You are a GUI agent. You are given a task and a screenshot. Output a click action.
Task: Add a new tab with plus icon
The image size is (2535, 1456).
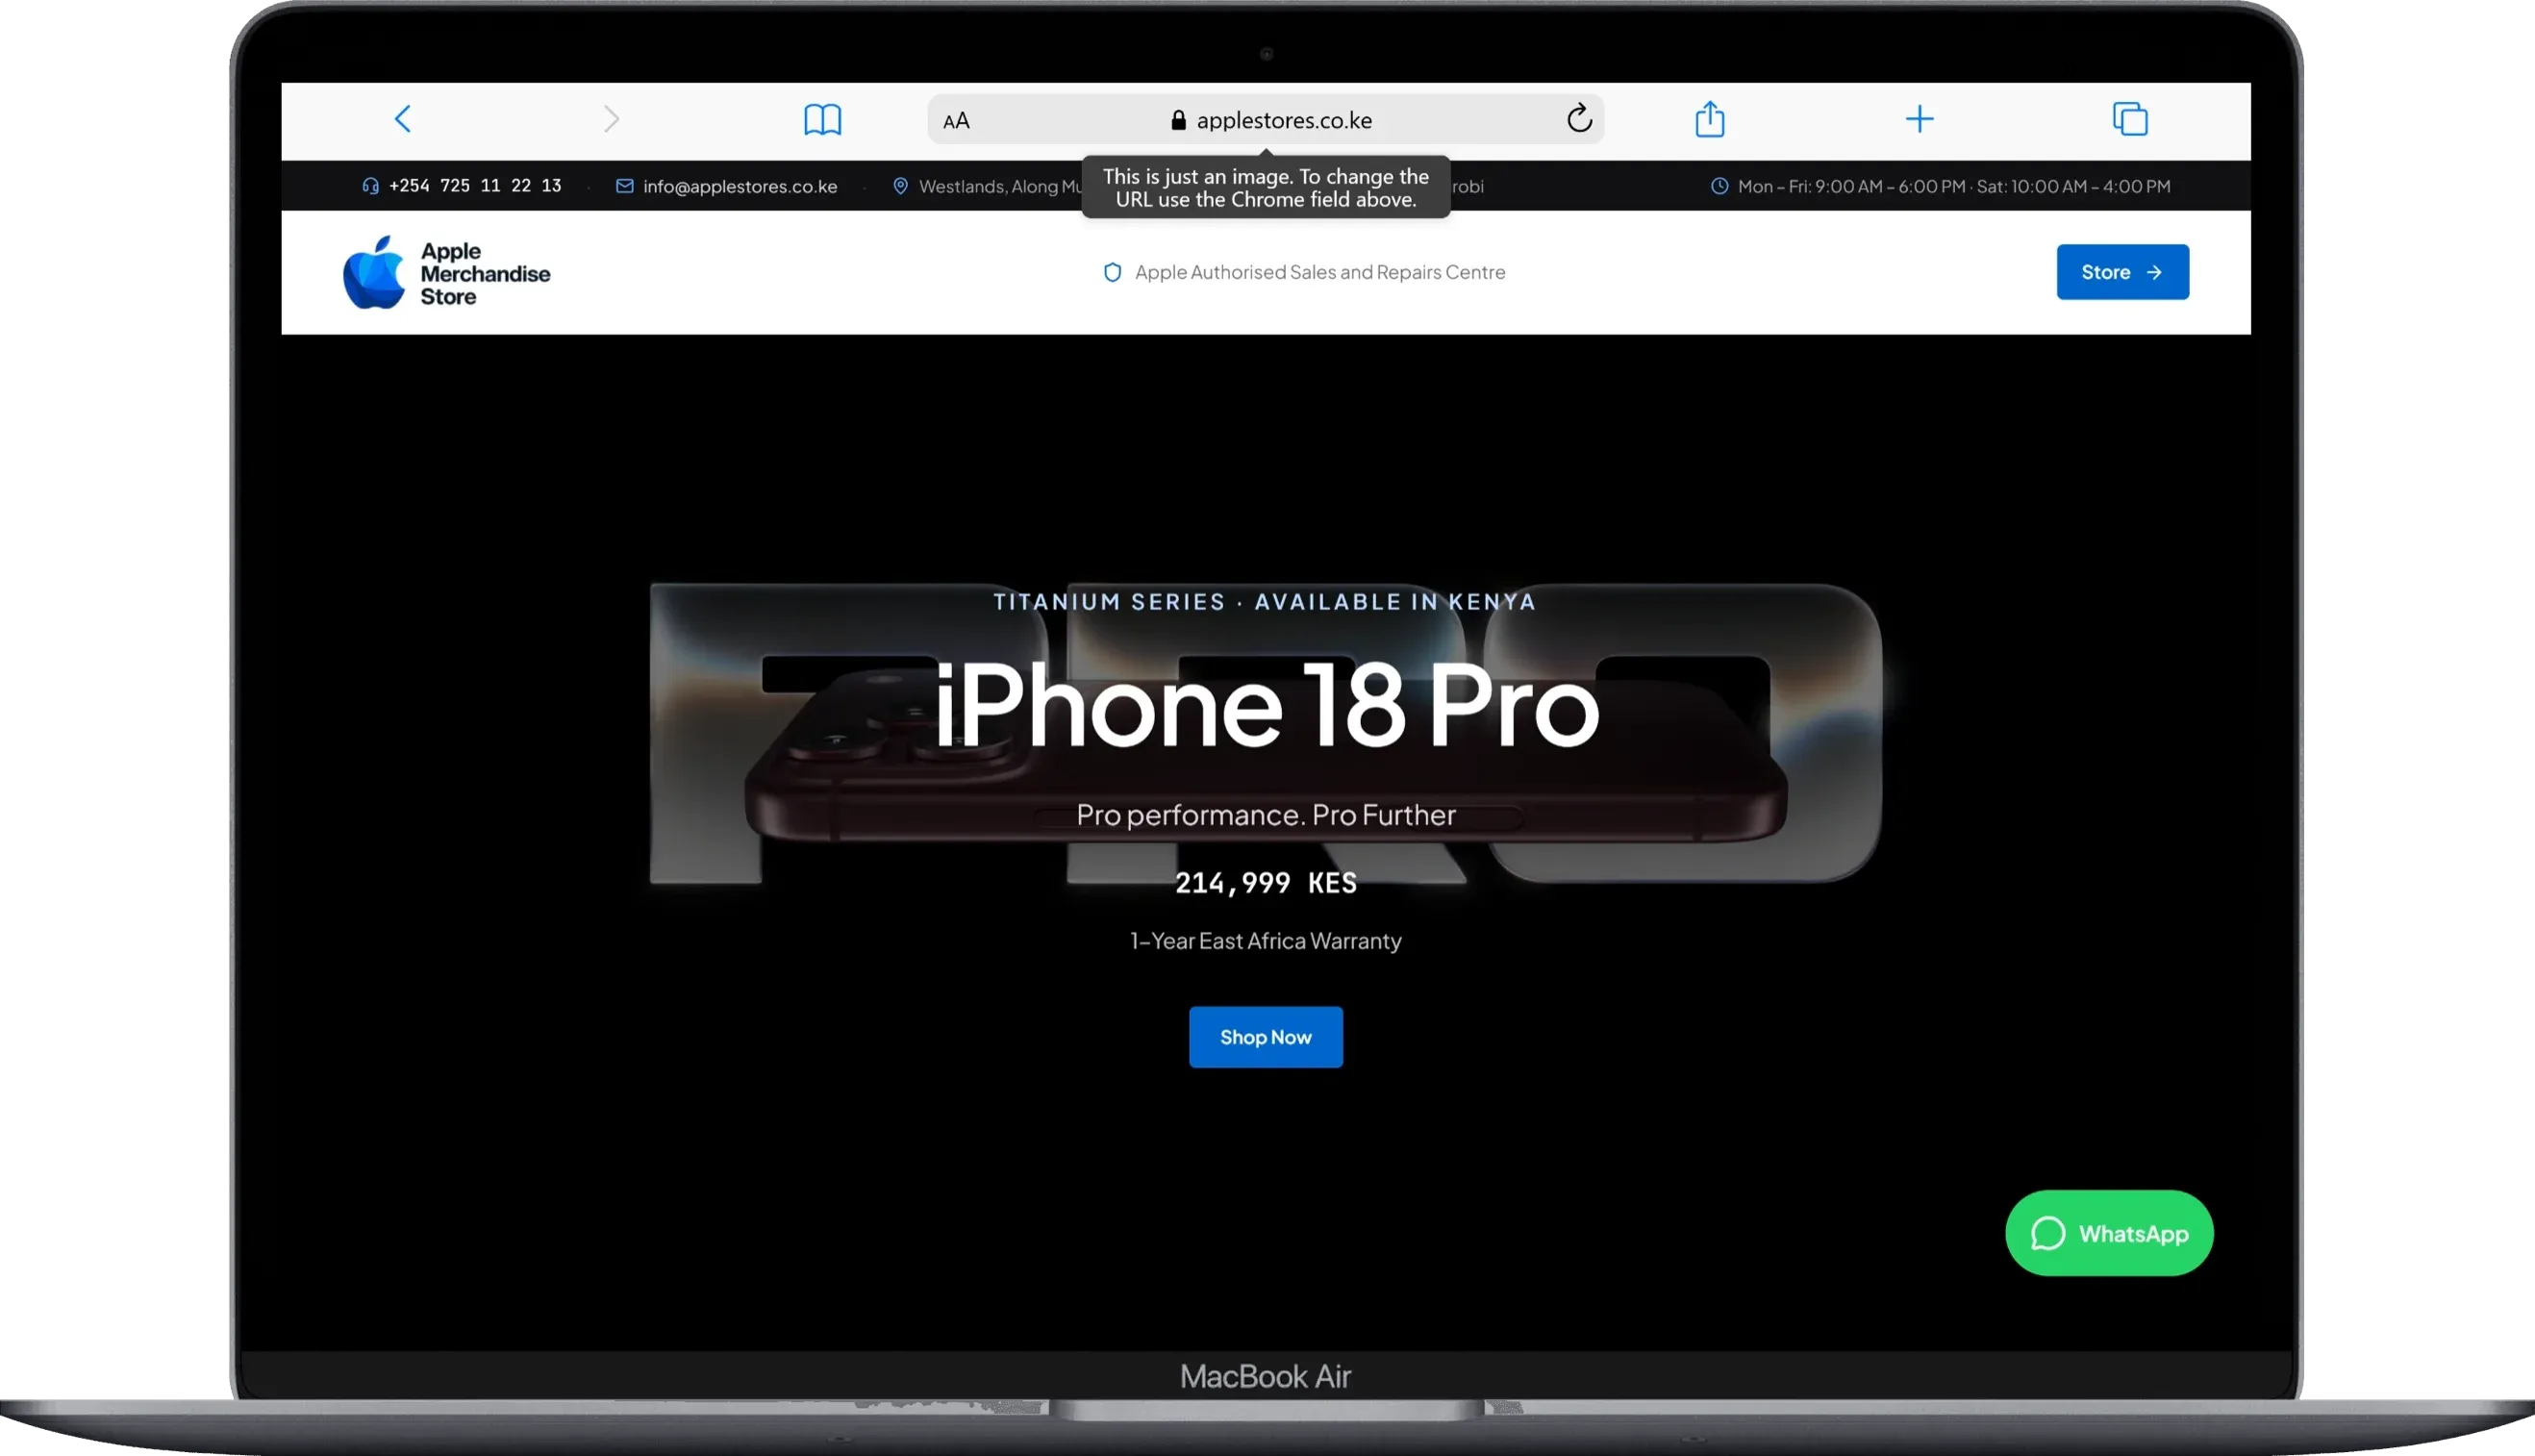click(x=1919, y=119)
